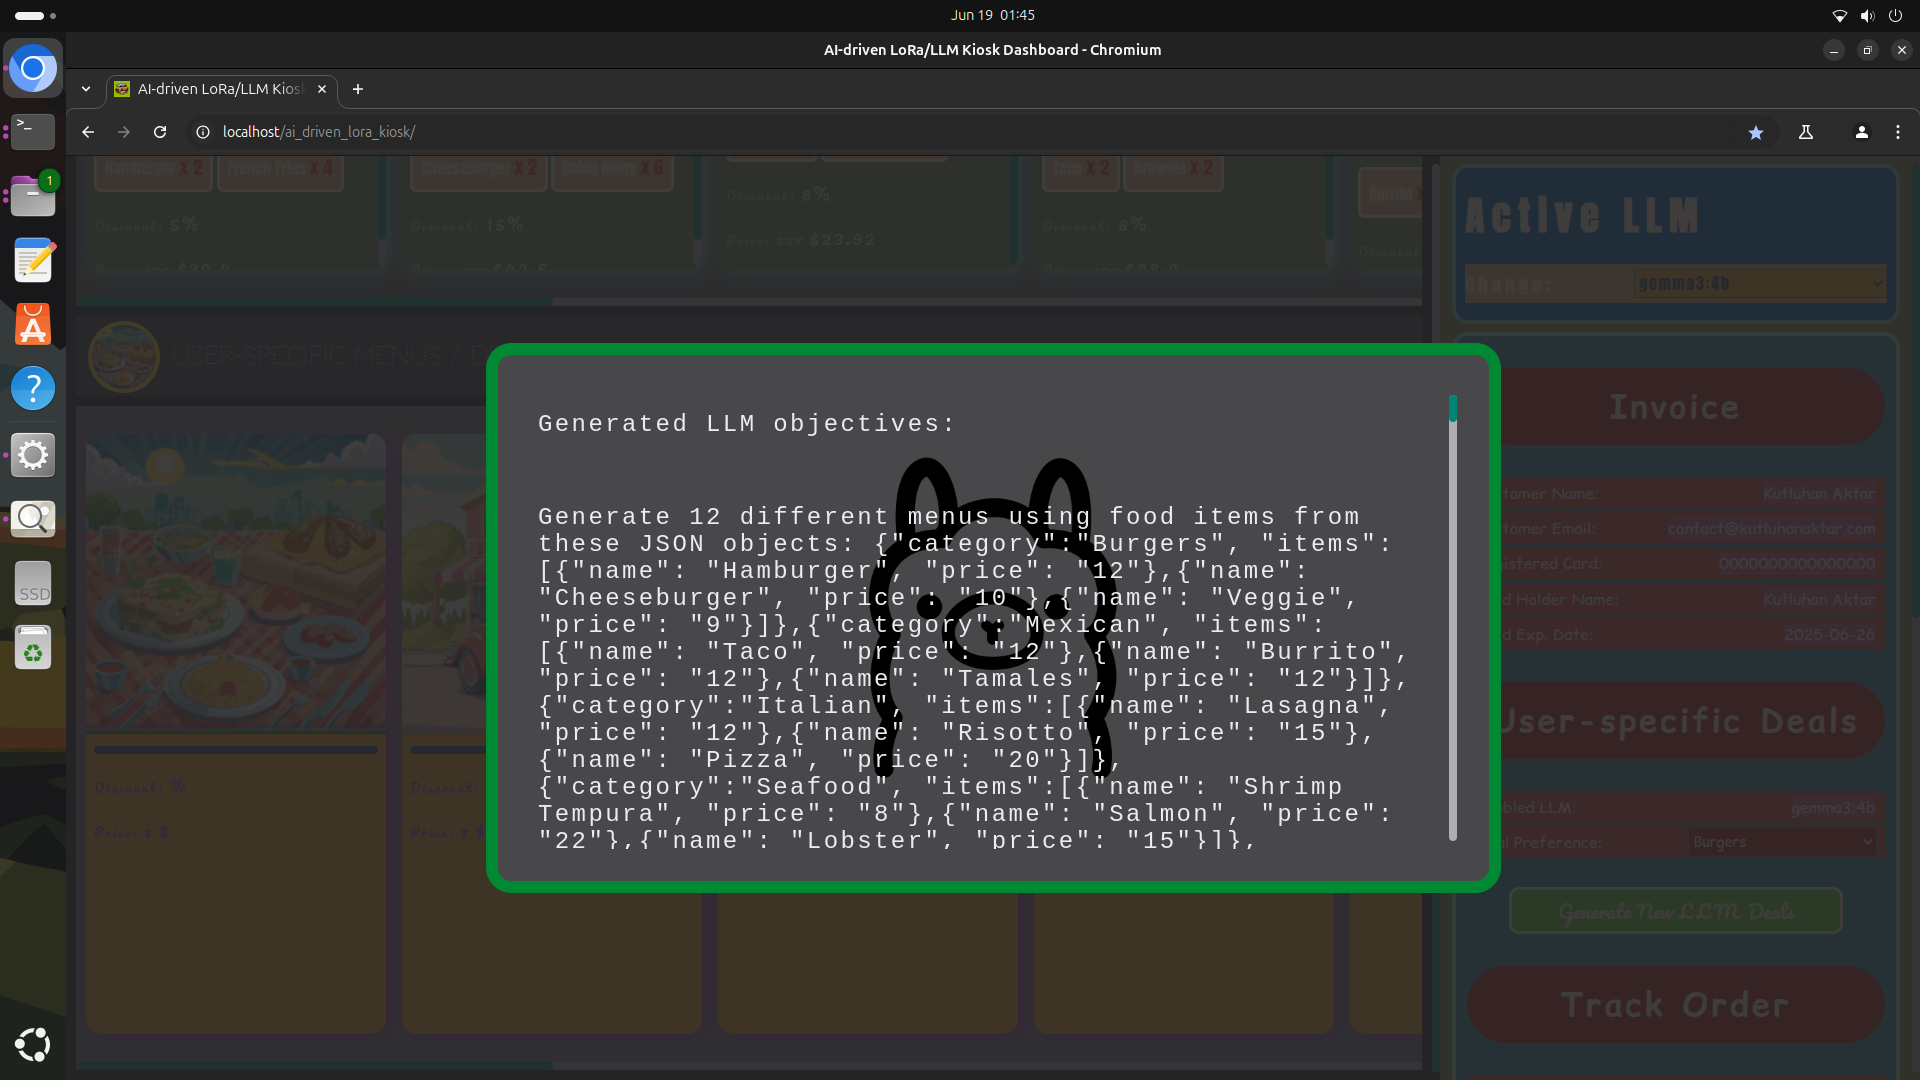The image size is (1920, 1080).
Task: Go back to previous page
Action: click(x=88, y=132)
